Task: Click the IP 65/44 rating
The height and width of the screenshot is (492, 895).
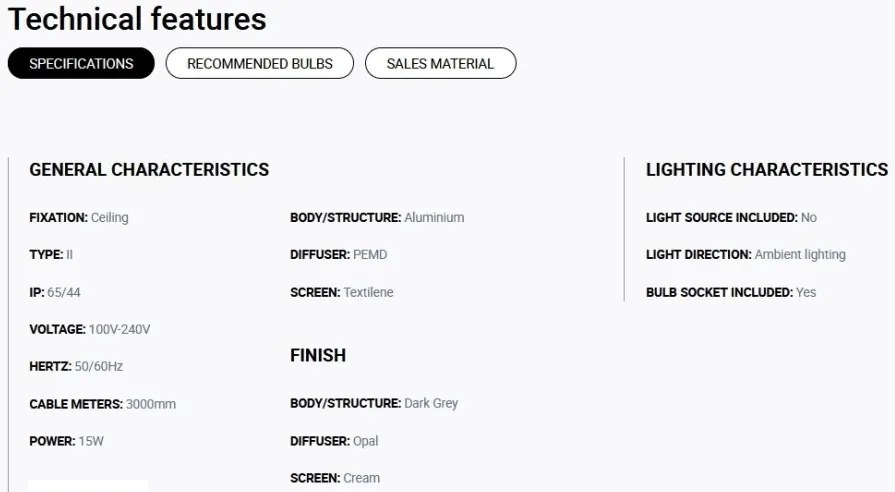Action: (55, 292)
